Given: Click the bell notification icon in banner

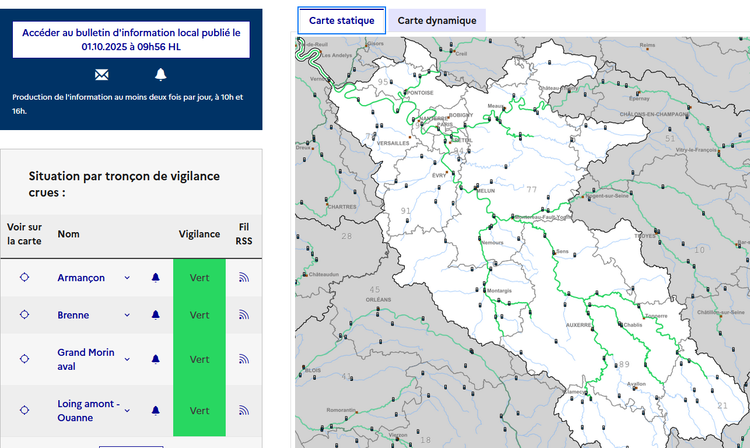Looking at the screenshot, I should [160, 75].
